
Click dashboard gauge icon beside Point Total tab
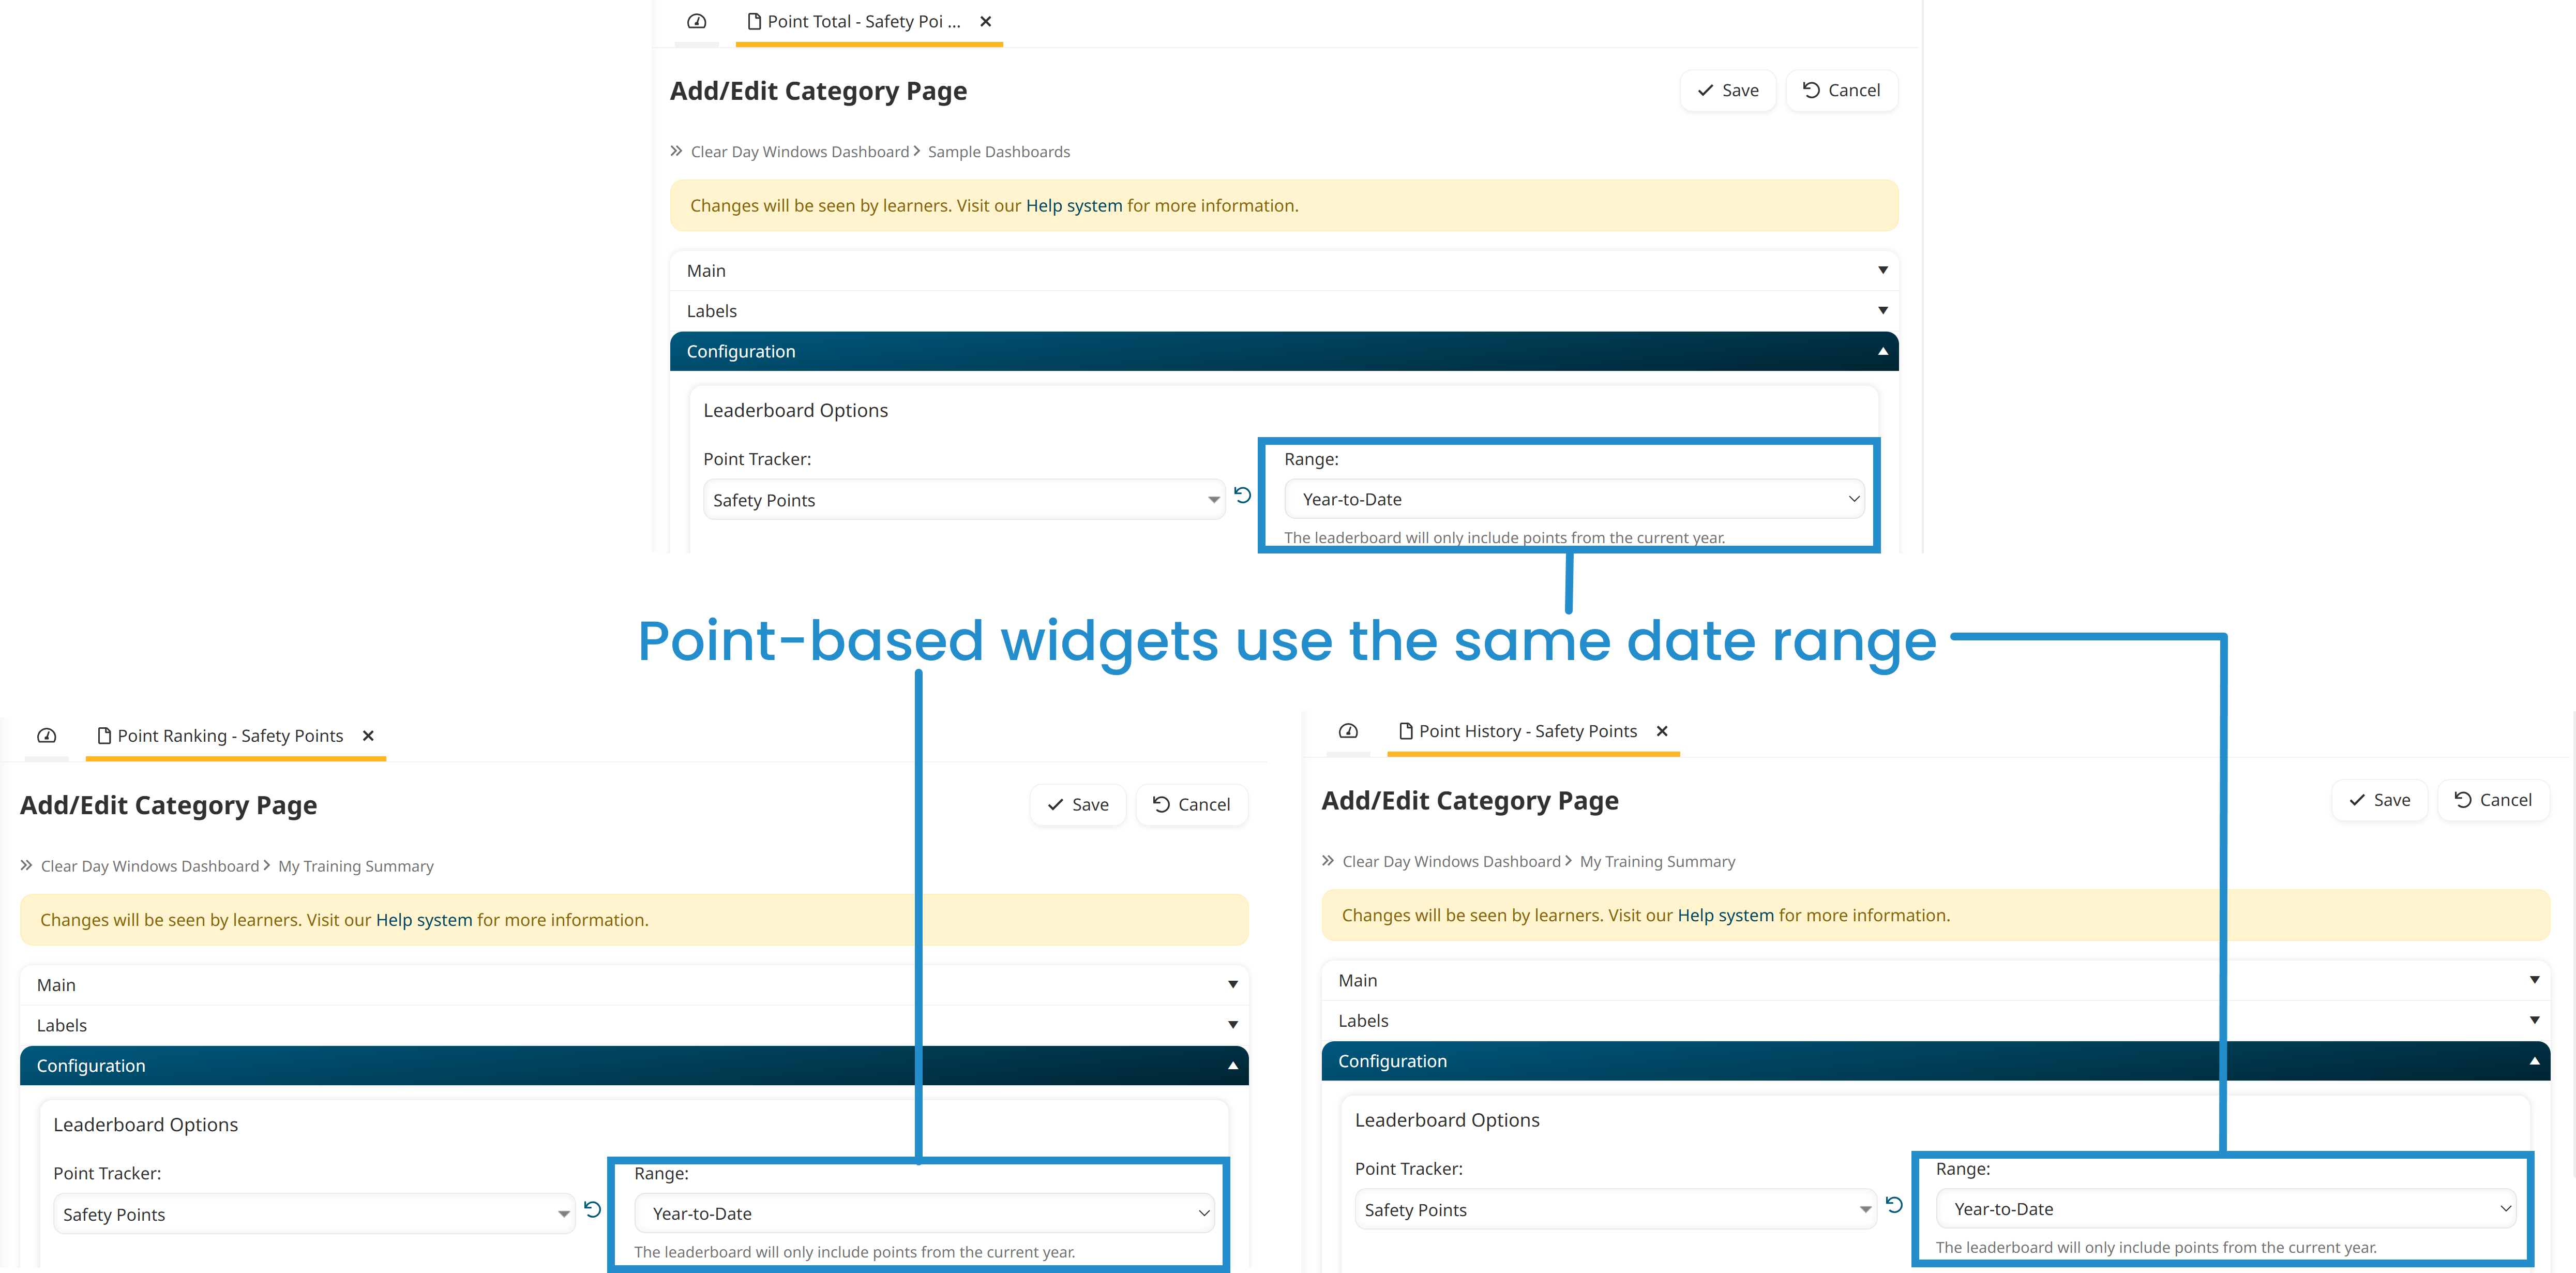coord(696,21)
